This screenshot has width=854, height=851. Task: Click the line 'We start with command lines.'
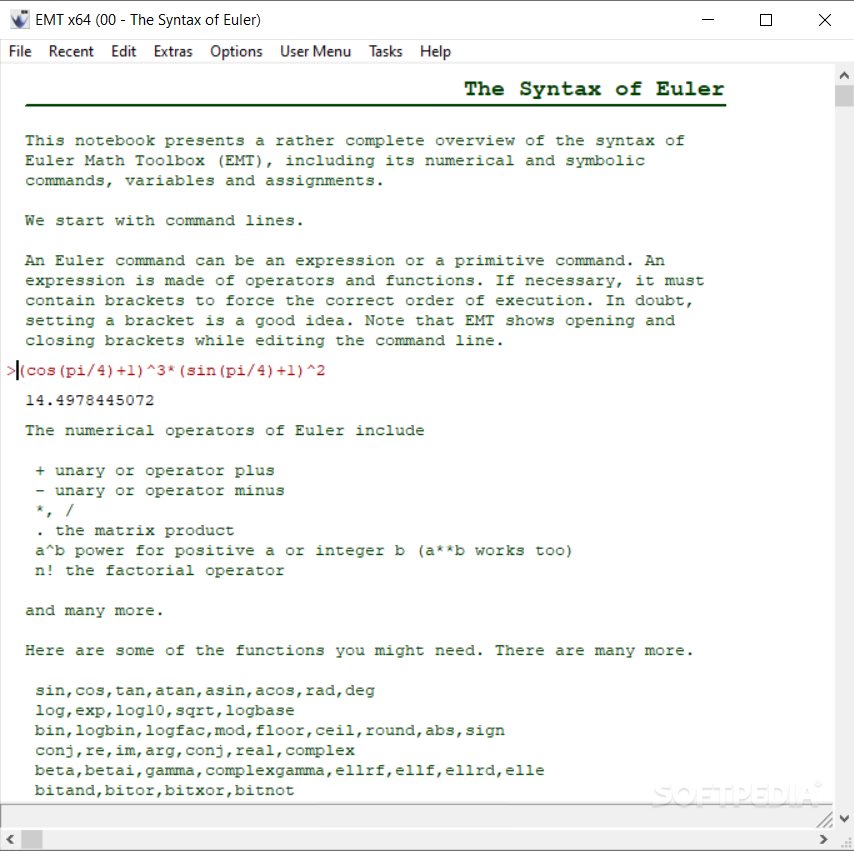[164, 221]
